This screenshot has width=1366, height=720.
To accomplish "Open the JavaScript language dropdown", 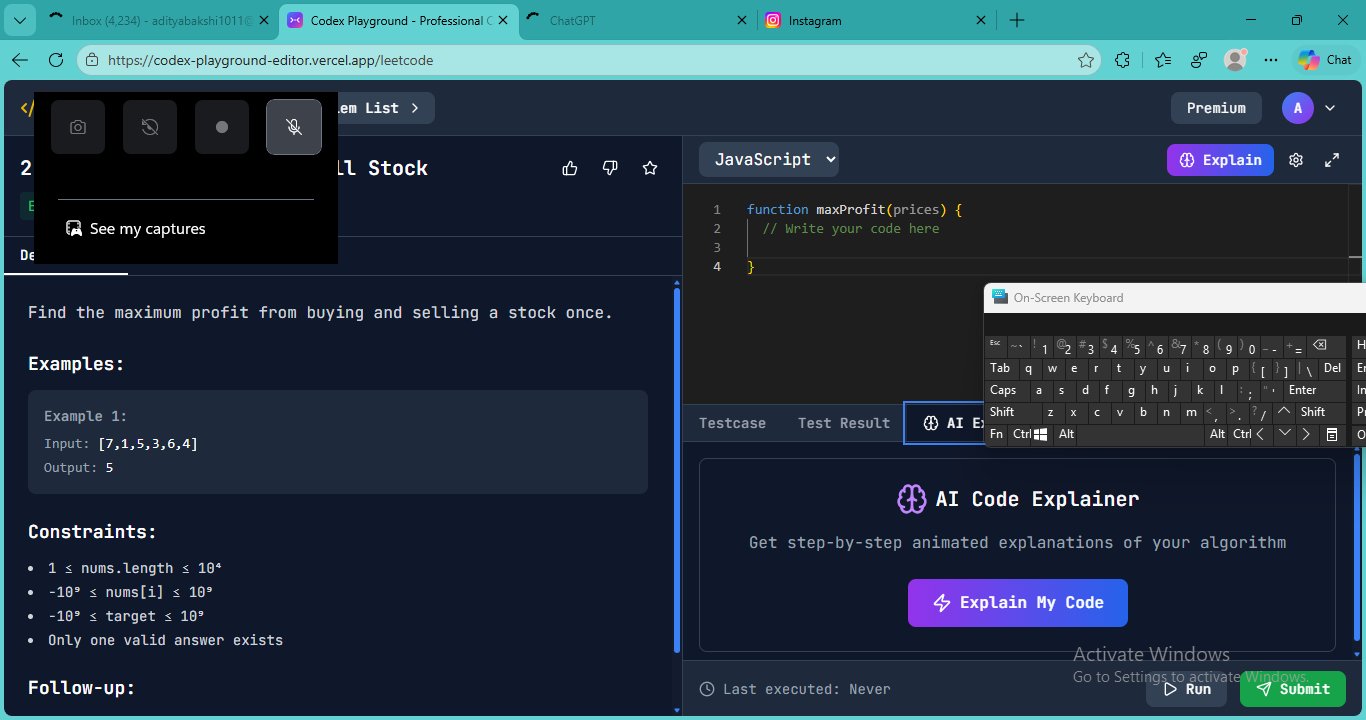I will pos(768,159).
